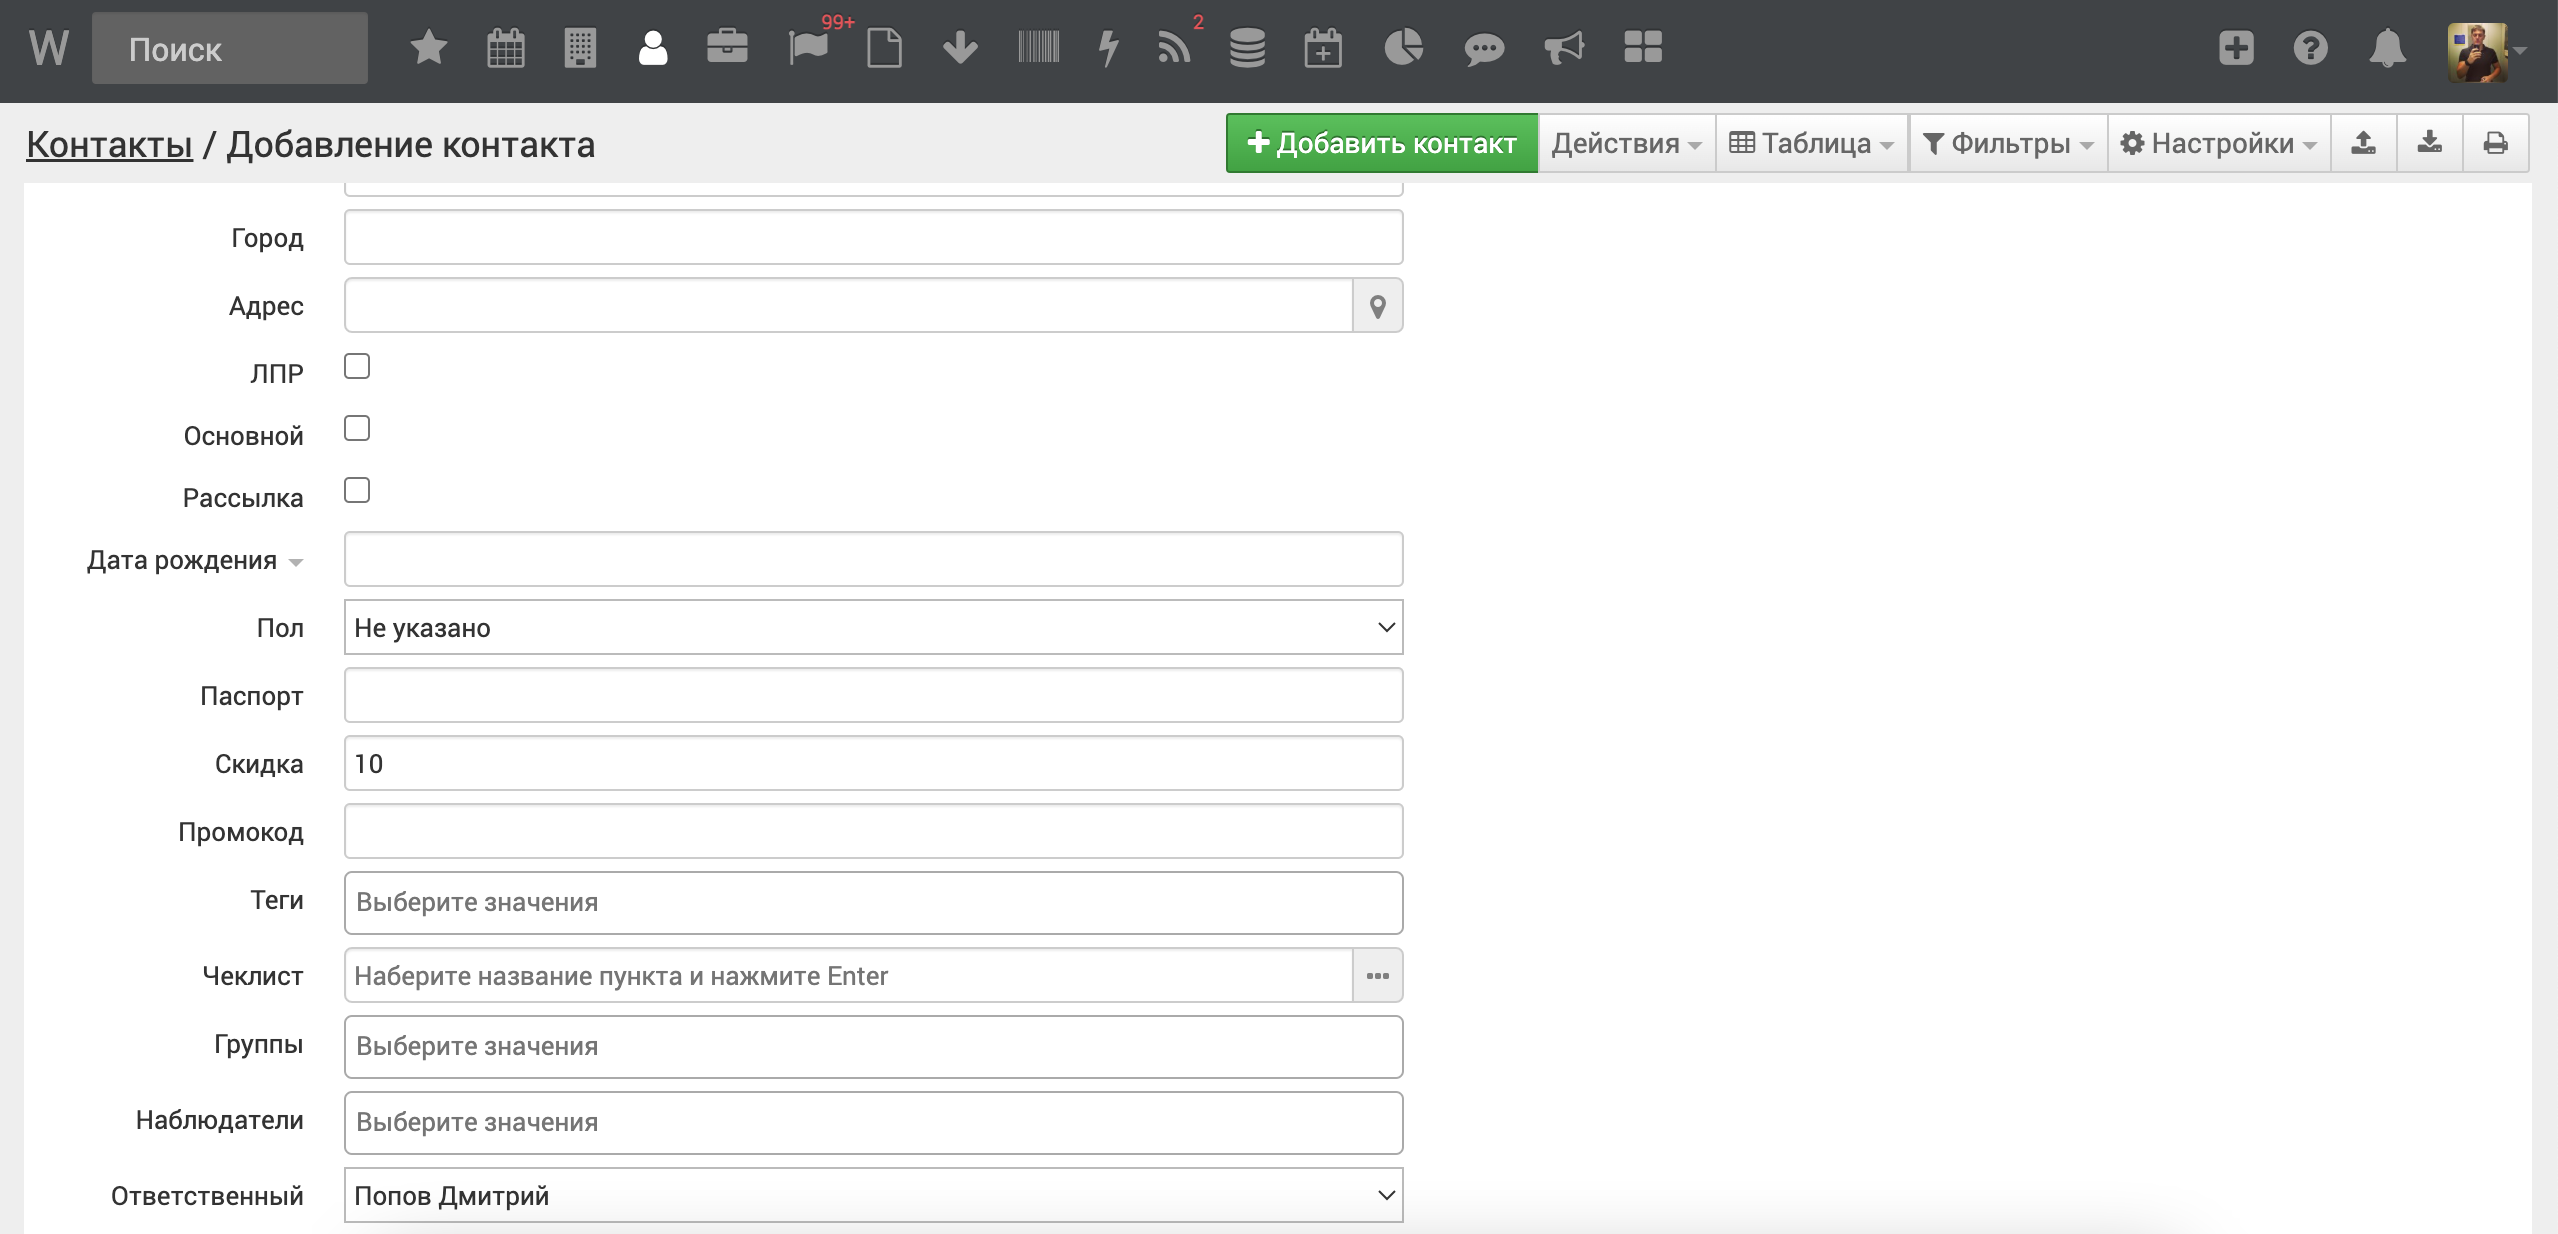Toggle the Рассылка checkbox
Image resolution: width=2558 pixels, height=1234 pixels.
357,491
